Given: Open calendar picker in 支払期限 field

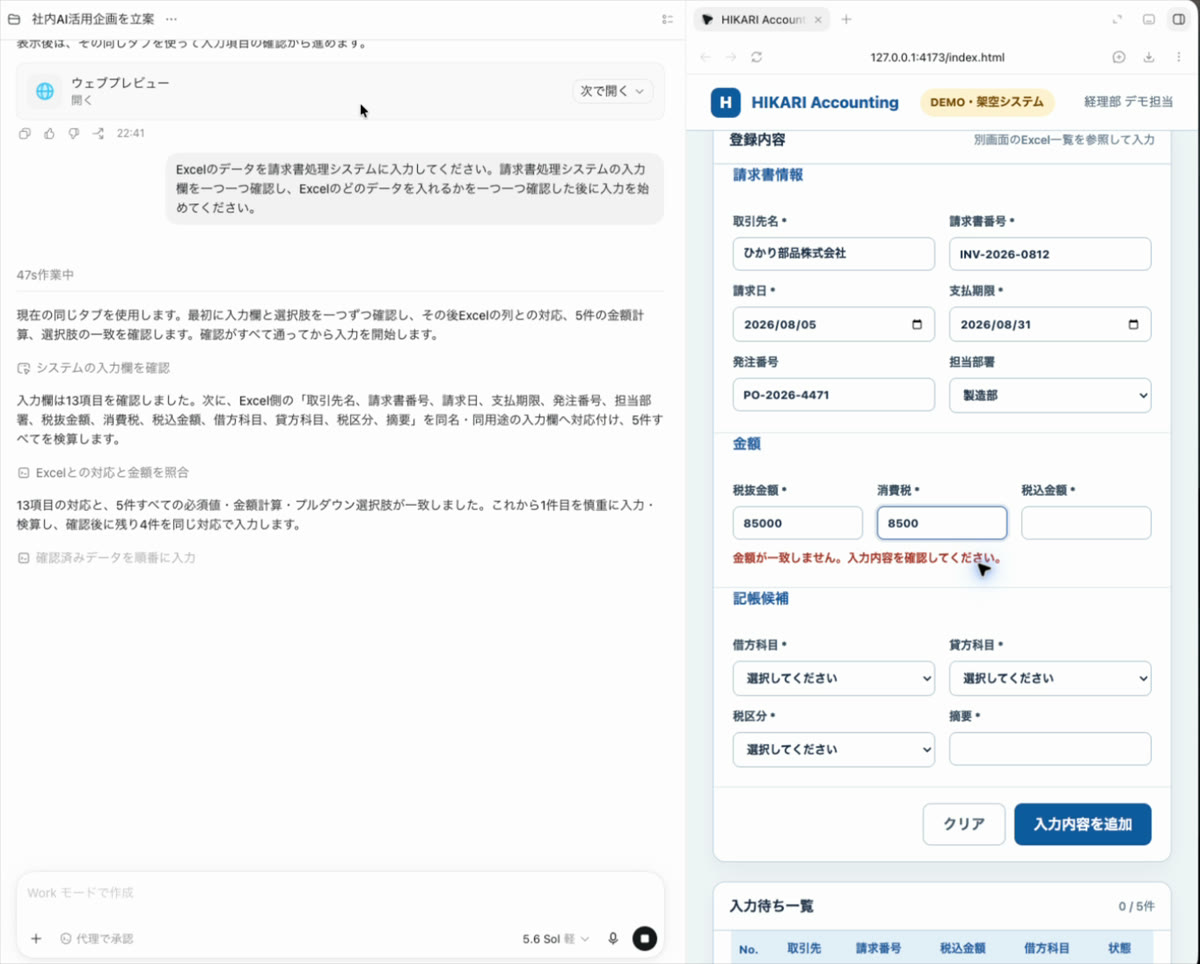Looking at the screenshot, I should [1133, 324].
